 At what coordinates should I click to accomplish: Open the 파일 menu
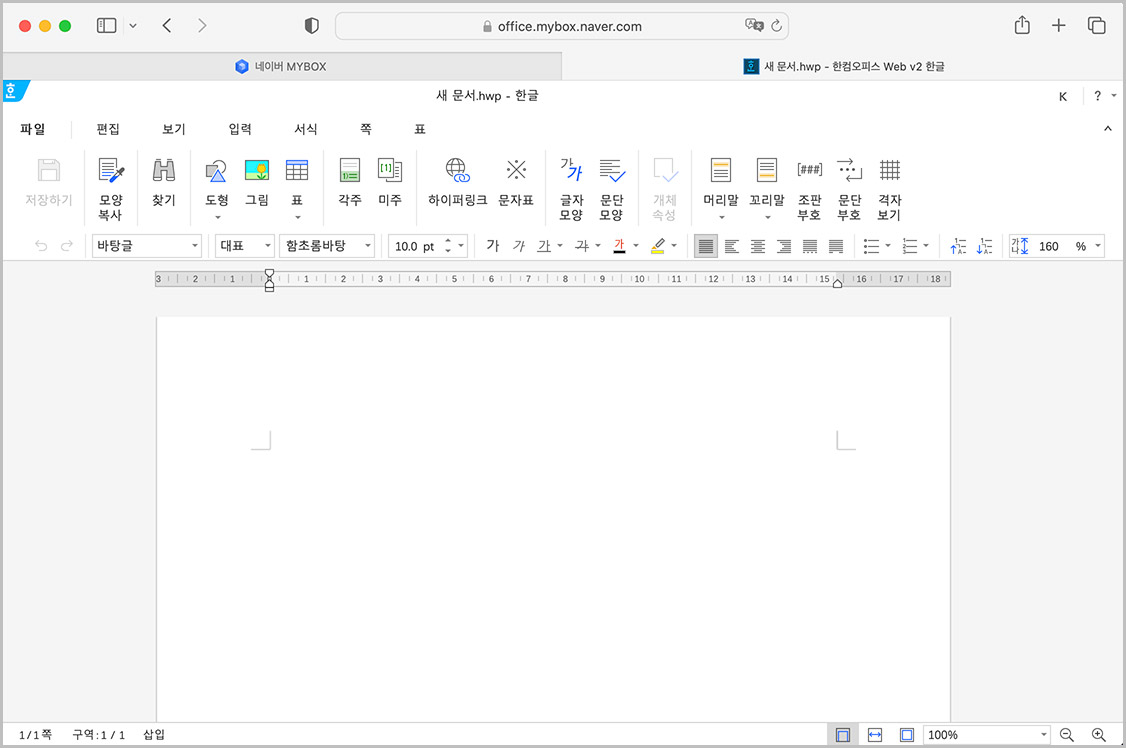pos(32,129)
